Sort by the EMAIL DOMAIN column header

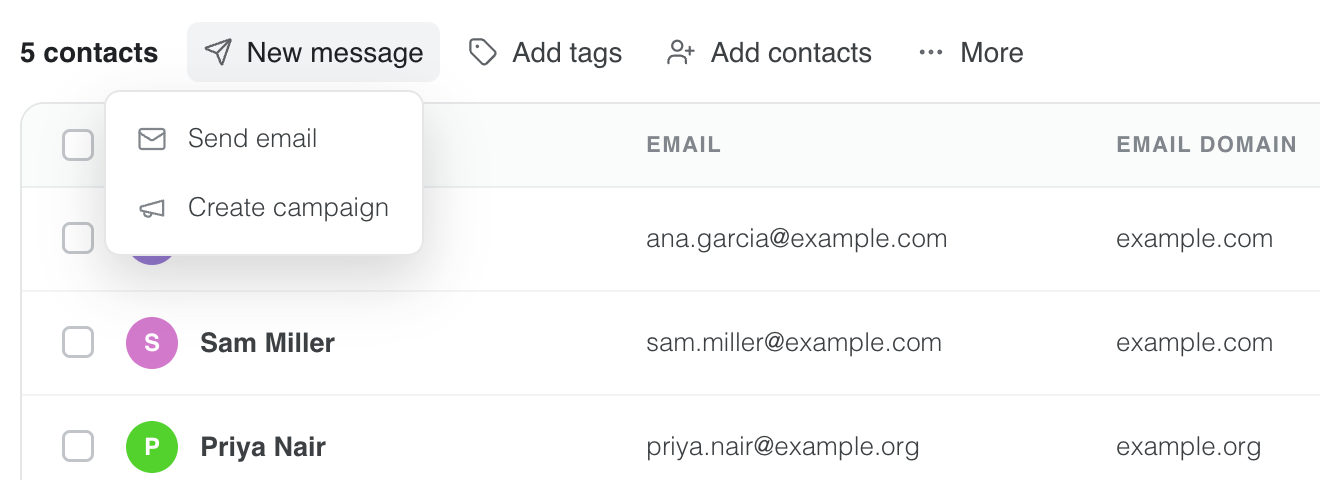pyautogui.click(x=1206, y=145)
